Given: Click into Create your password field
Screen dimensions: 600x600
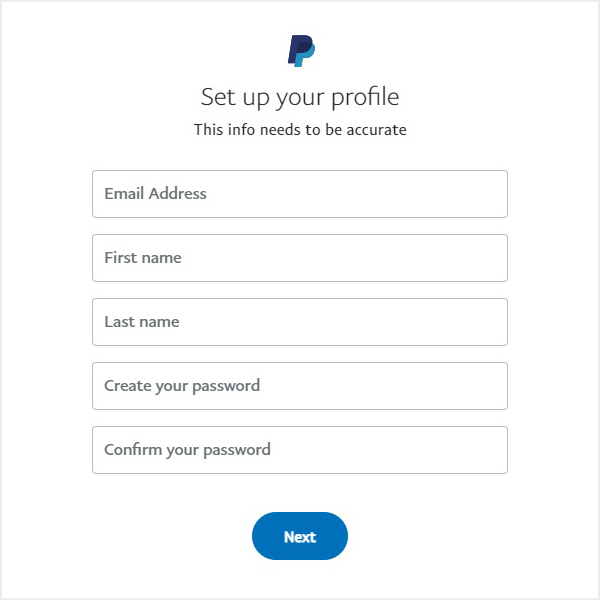Looking at the screenshot, I should point(300,386).
